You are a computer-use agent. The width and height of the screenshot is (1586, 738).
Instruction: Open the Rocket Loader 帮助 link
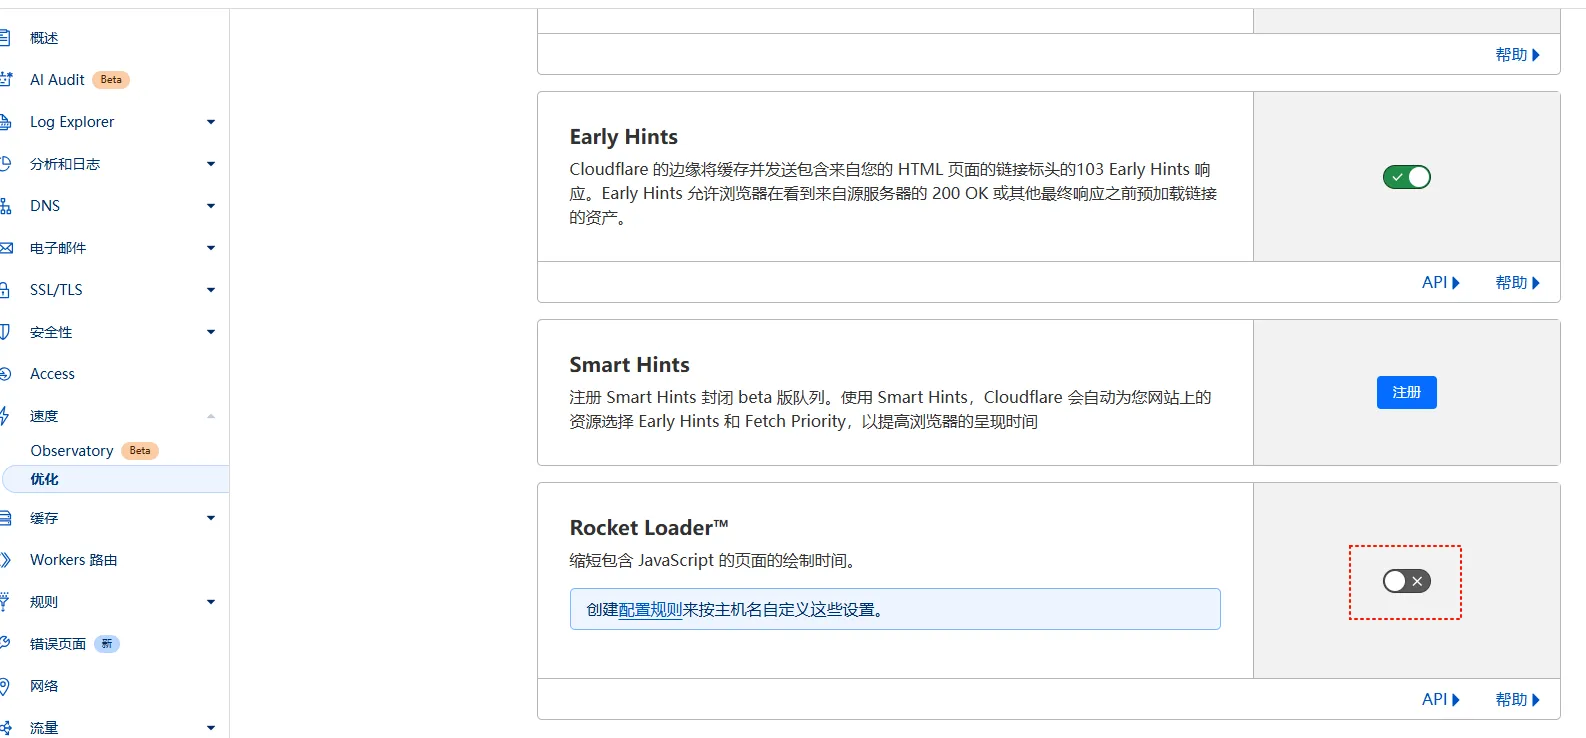coord(1518,700)
